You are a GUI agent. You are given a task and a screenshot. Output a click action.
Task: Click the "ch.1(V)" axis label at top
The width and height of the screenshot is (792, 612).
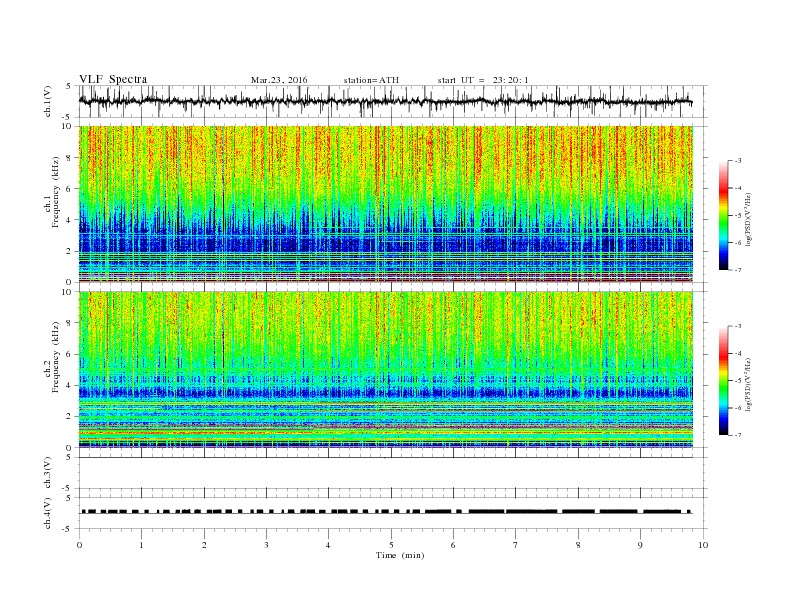48,100
